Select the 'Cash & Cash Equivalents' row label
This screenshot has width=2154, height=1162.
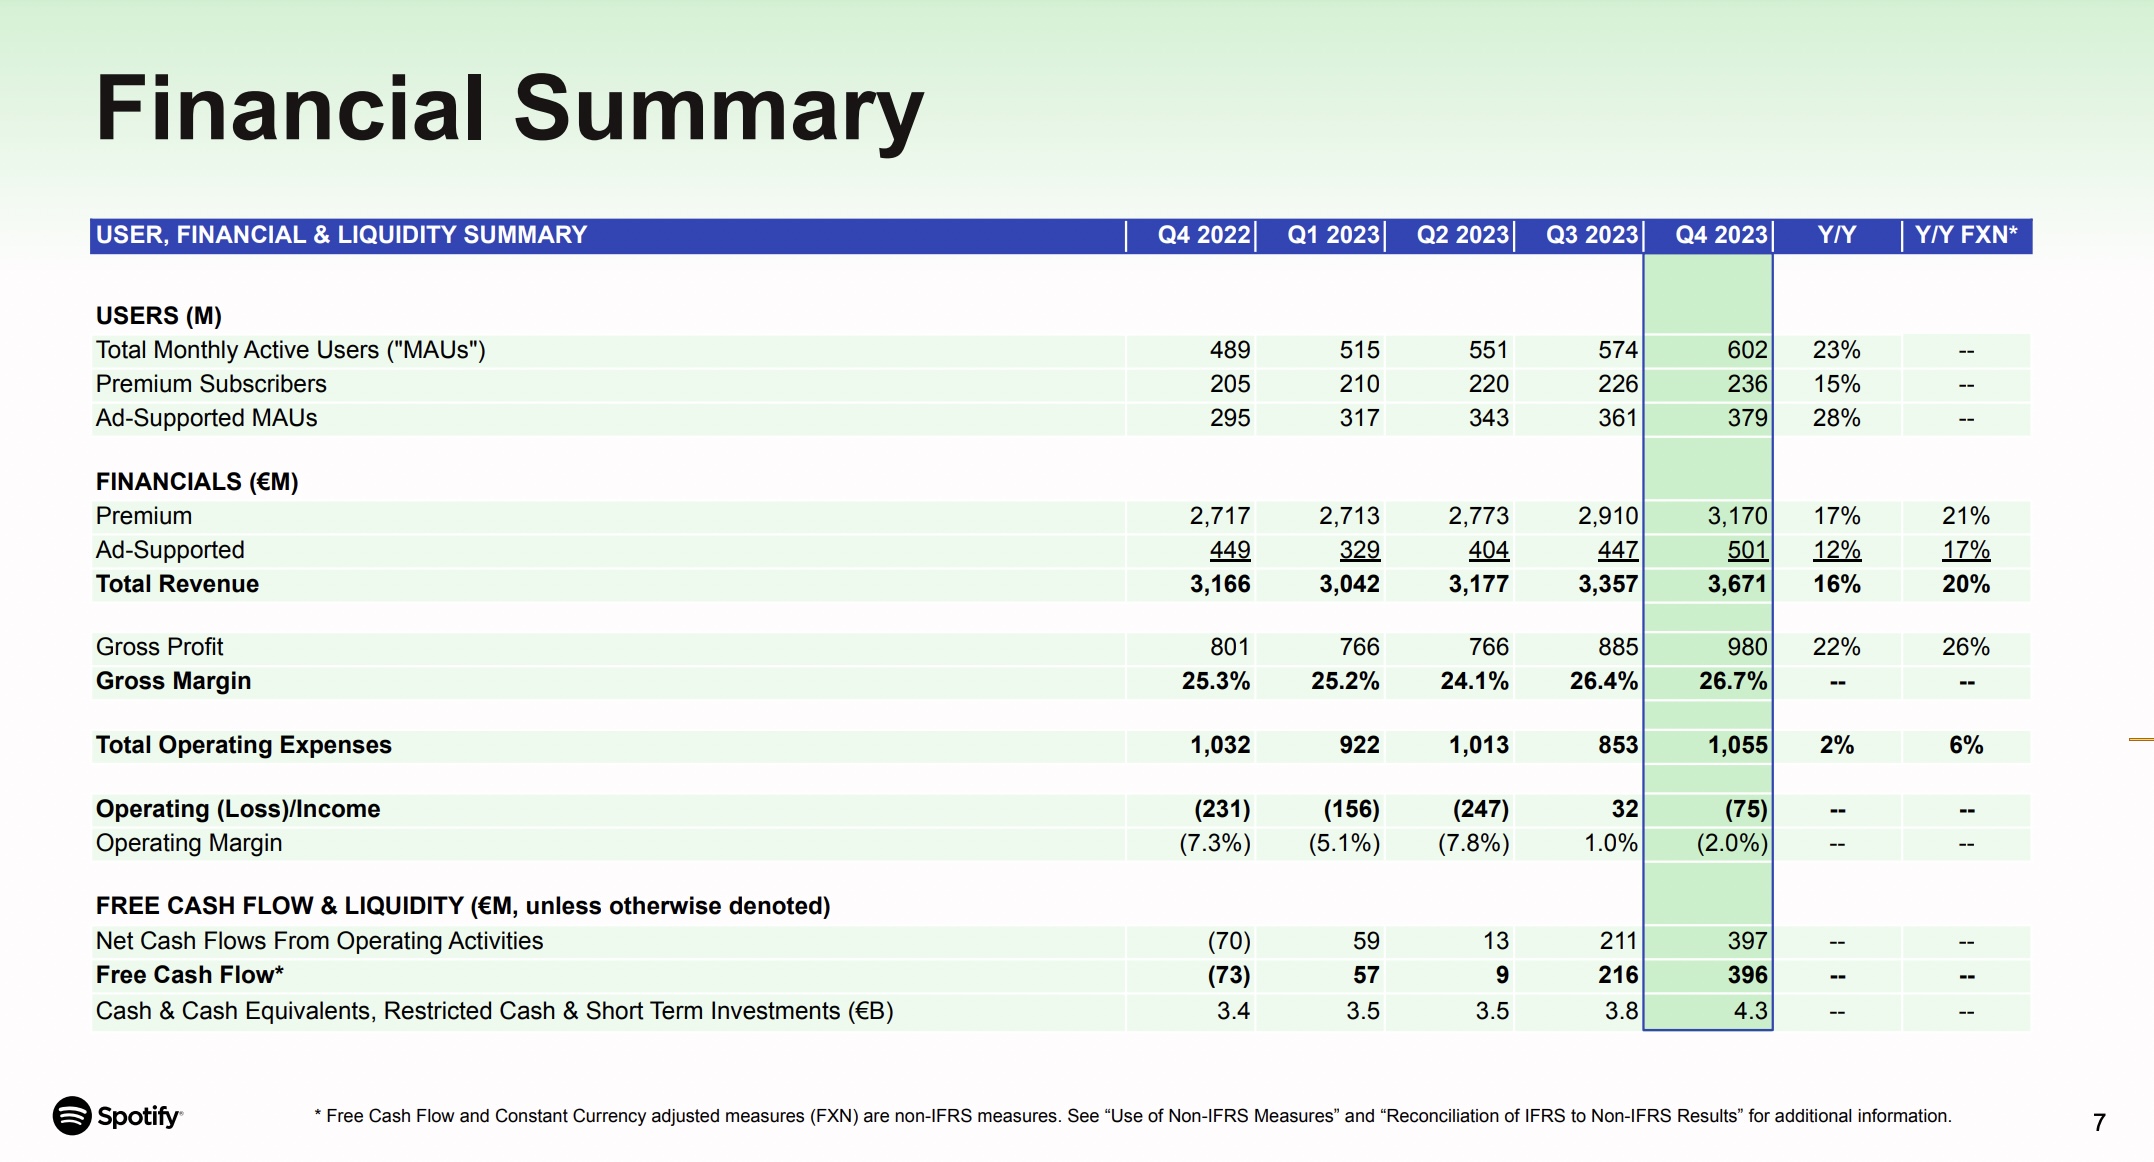click(x=494, y=1011)
